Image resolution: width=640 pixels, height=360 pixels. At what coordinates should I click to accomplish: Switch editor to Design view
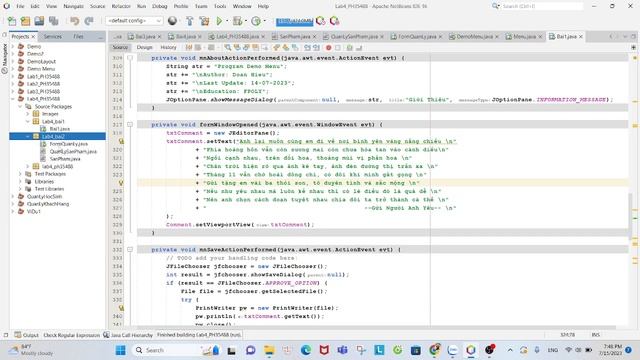[x=144, y=47]
